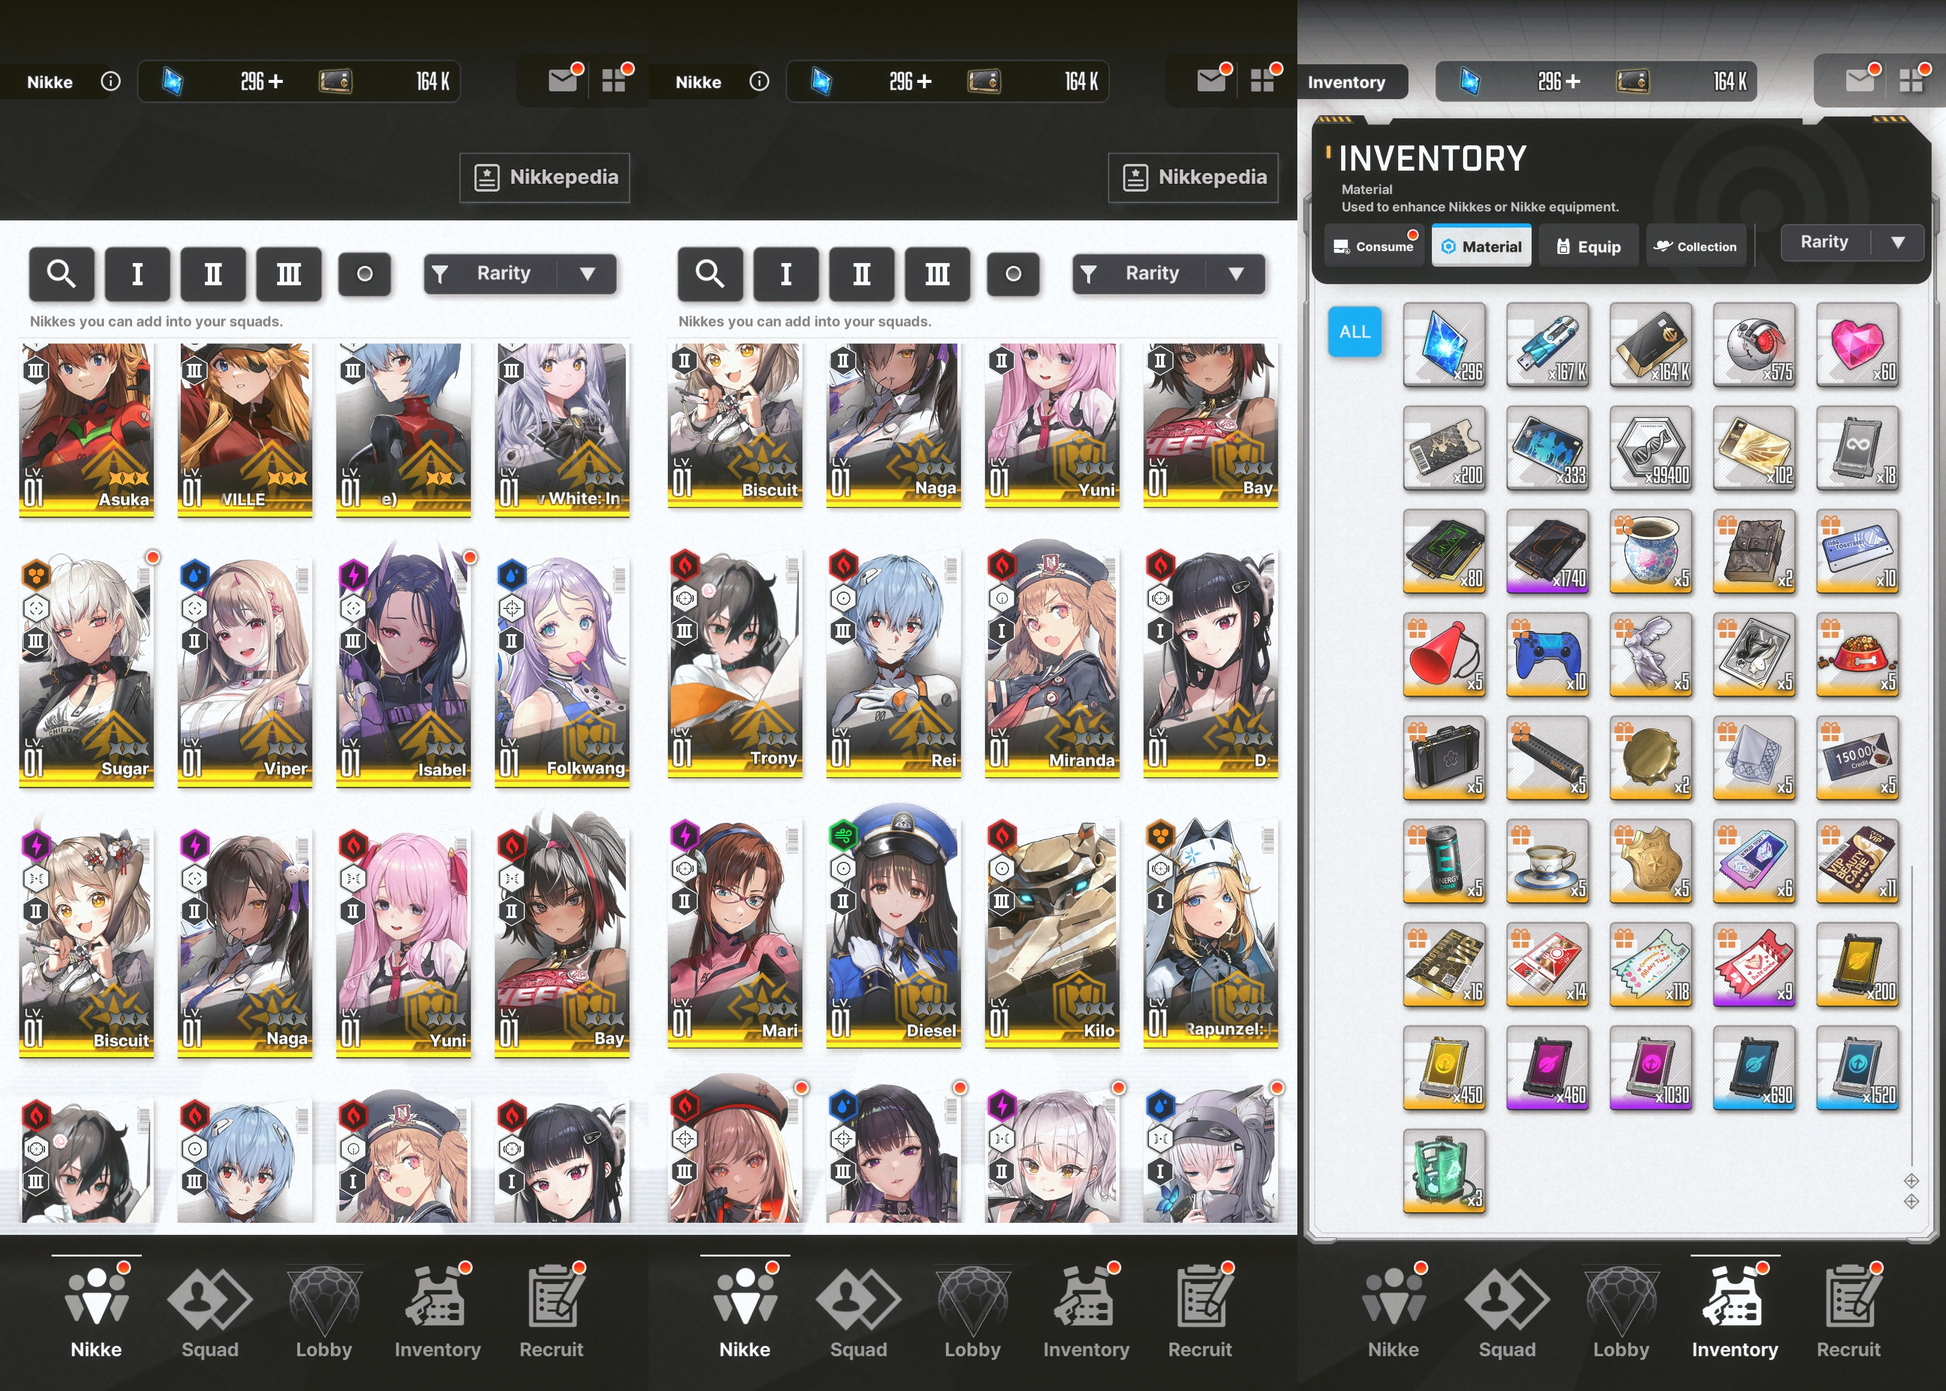
Task: Toggle burst I filter in left Nikke panel
Action: 137,274
